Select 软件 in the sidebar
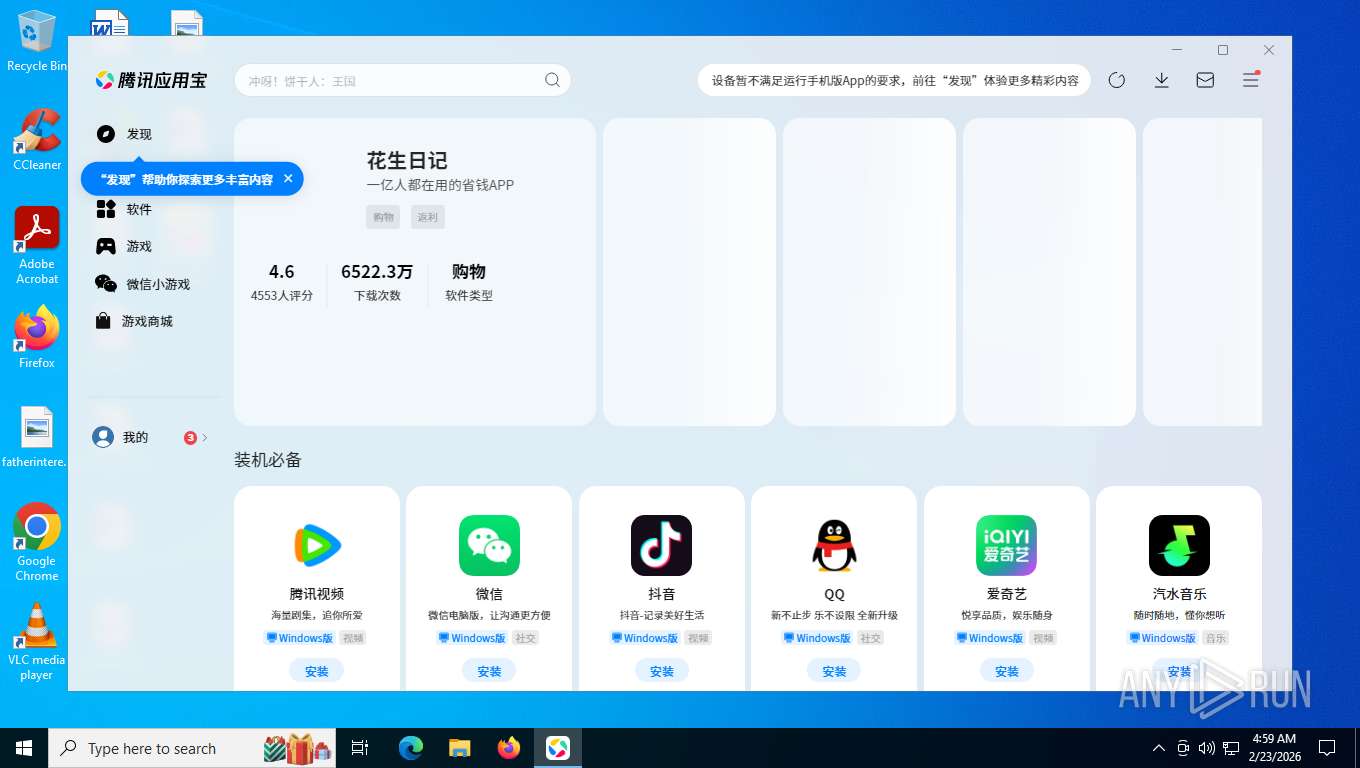Viewport: 1360px width, 768px height. tap(124, 209)
